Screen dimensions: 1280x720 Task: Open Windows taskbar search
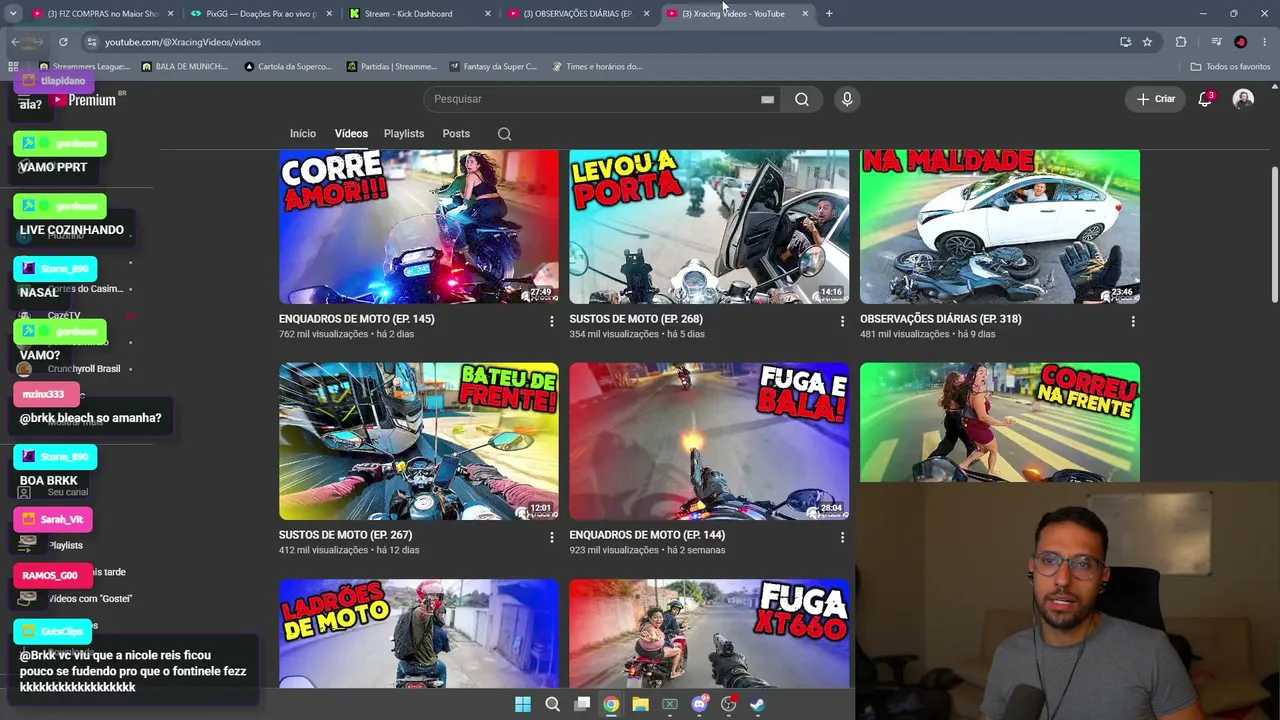552,704
